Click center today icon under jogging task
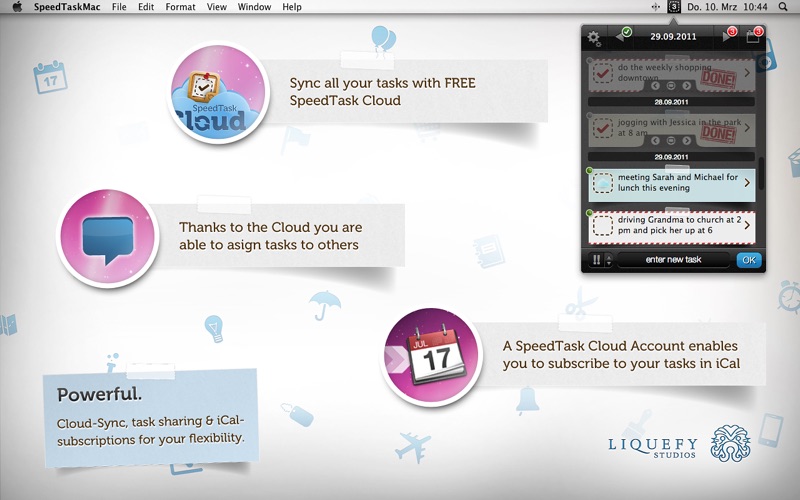This screenshot has width=800, height=500. (x=671, y=140)
